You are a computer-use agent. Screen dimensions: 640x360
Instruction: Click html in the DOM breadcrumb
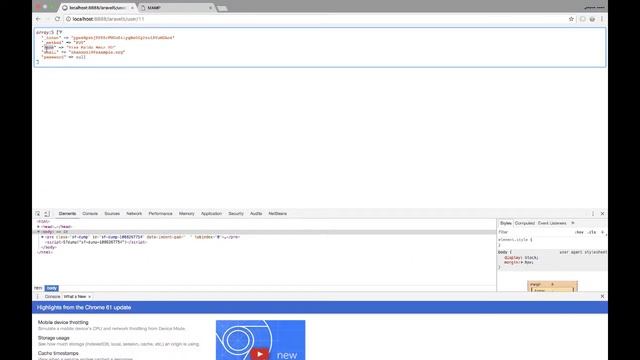click(x=38, y=288)
